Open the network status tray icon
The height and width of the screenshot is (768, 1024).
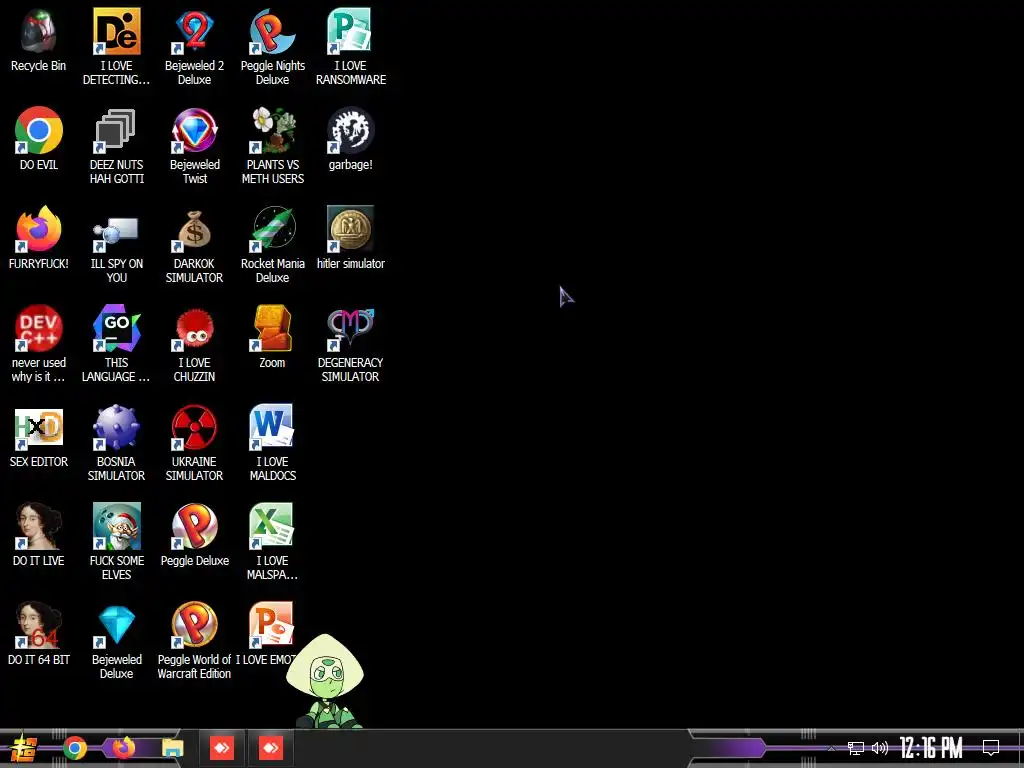click(x=856, y=748)
